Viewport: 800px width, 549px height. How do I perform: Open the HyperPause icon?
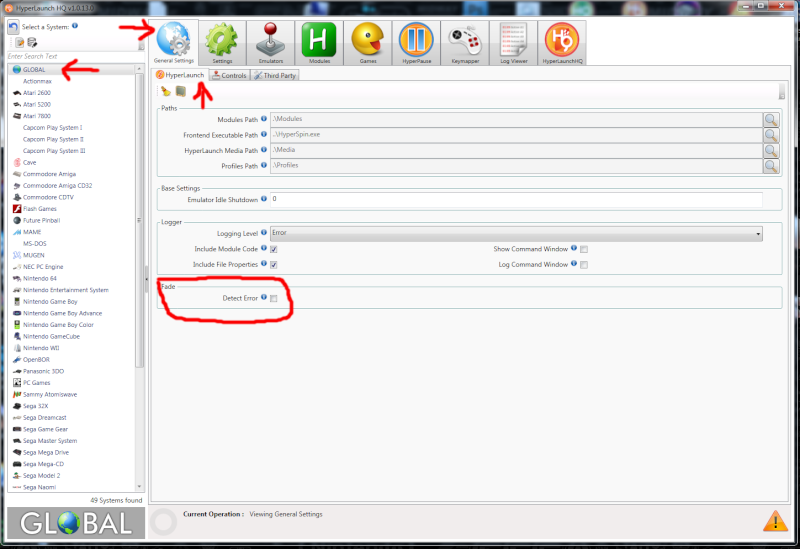click(416, 43)
